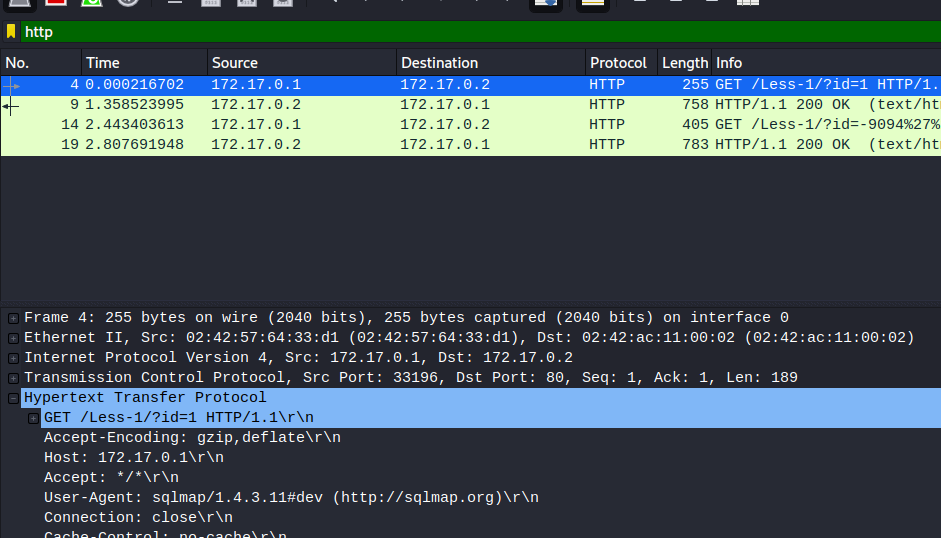Select packet number 9 in list
Image resolution: width=941 pixels, height=538 pixels.
(470, 105)
